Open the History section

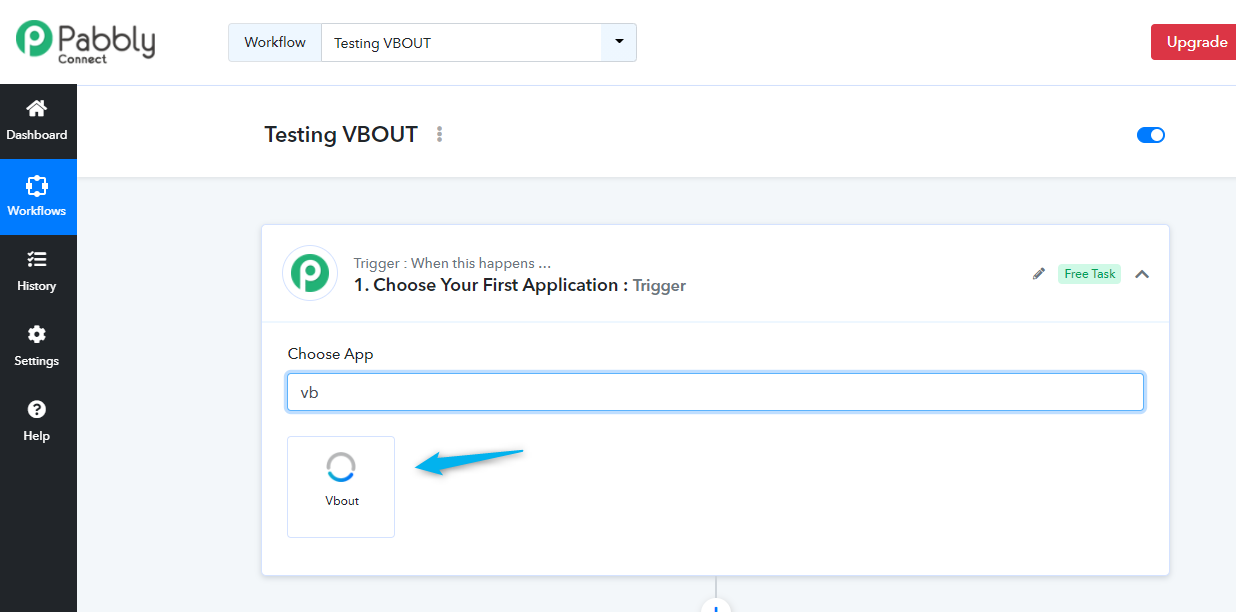point(37,272)
